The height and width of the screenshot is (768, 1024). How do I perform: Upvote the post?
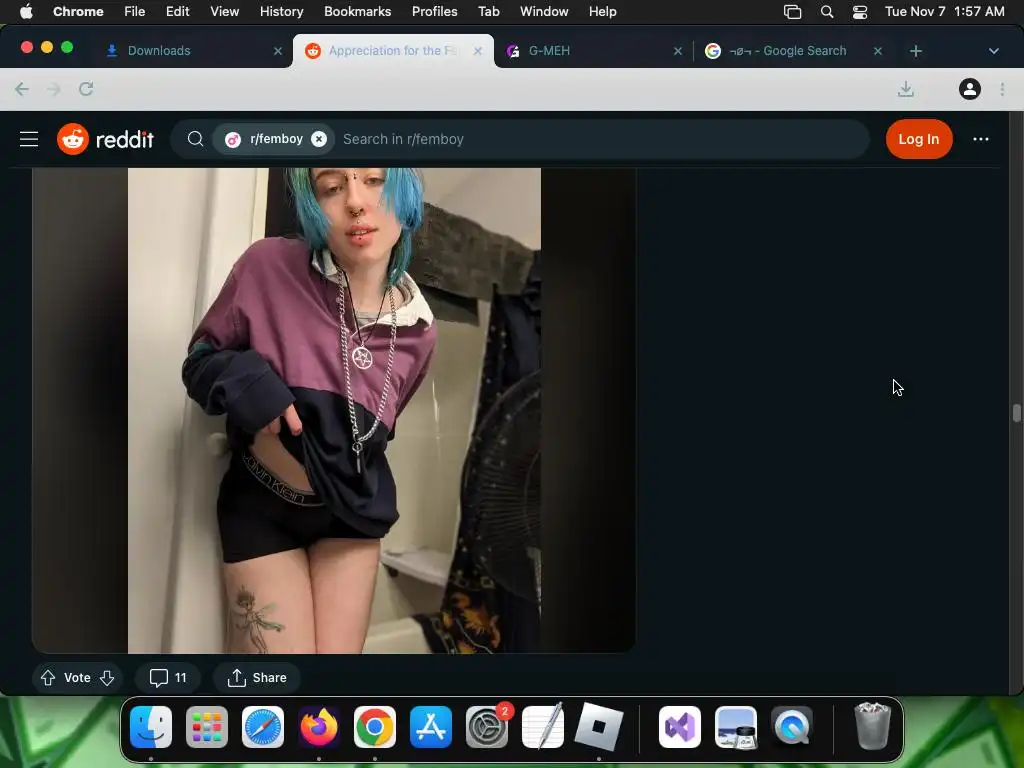coord(48,678)
